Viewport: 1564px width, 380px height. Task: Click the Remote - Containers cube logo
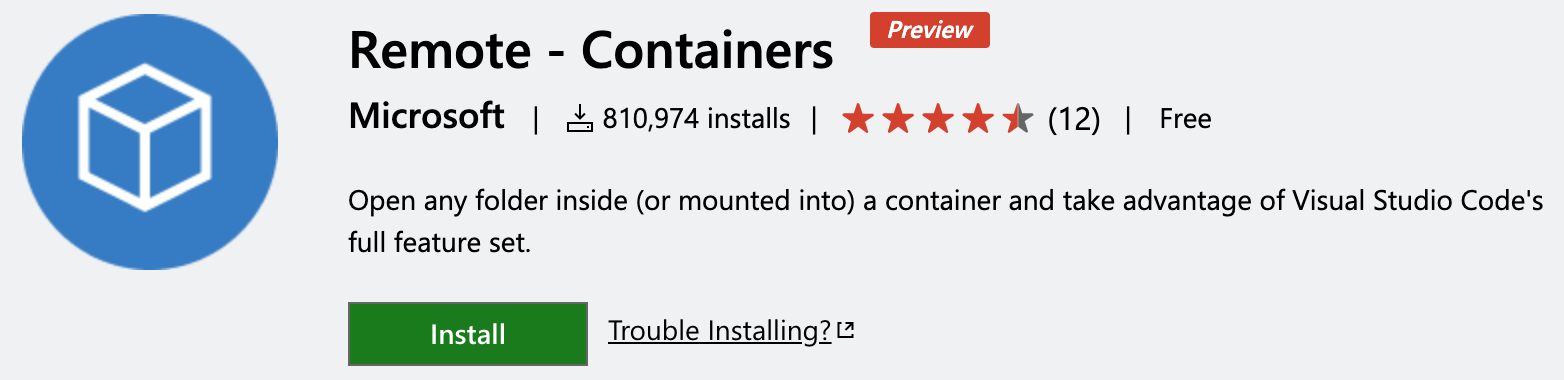coord(149,141)
